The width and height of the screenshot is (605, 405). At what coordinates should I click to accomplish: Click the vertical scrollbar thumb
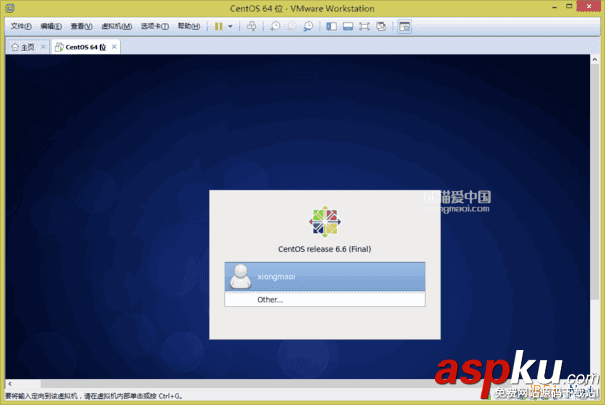(595, 181)
